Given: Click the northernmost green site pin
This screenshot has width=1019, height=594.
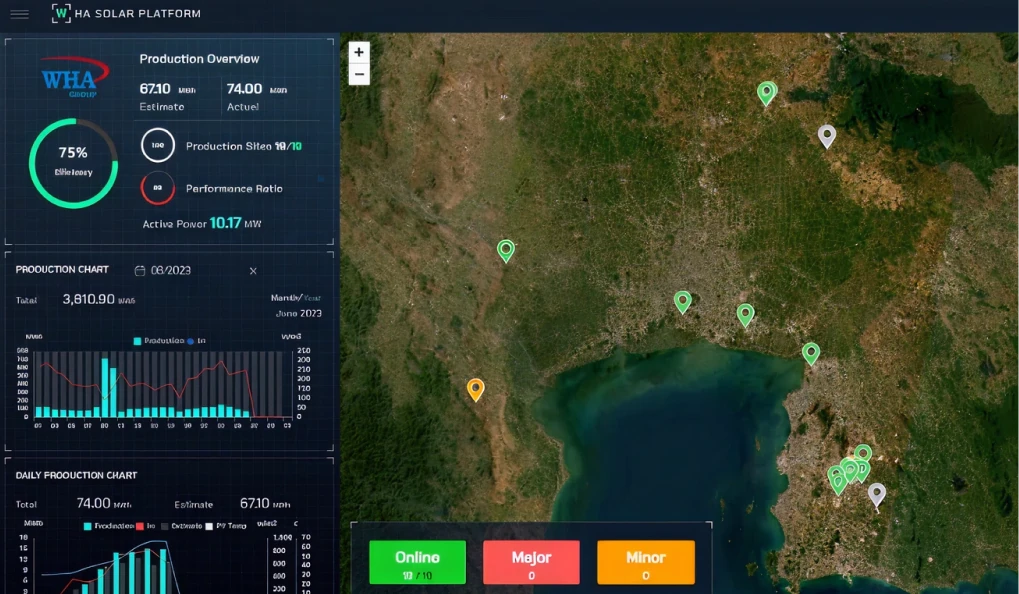Looking at the screenshot, I should (766, 92).
